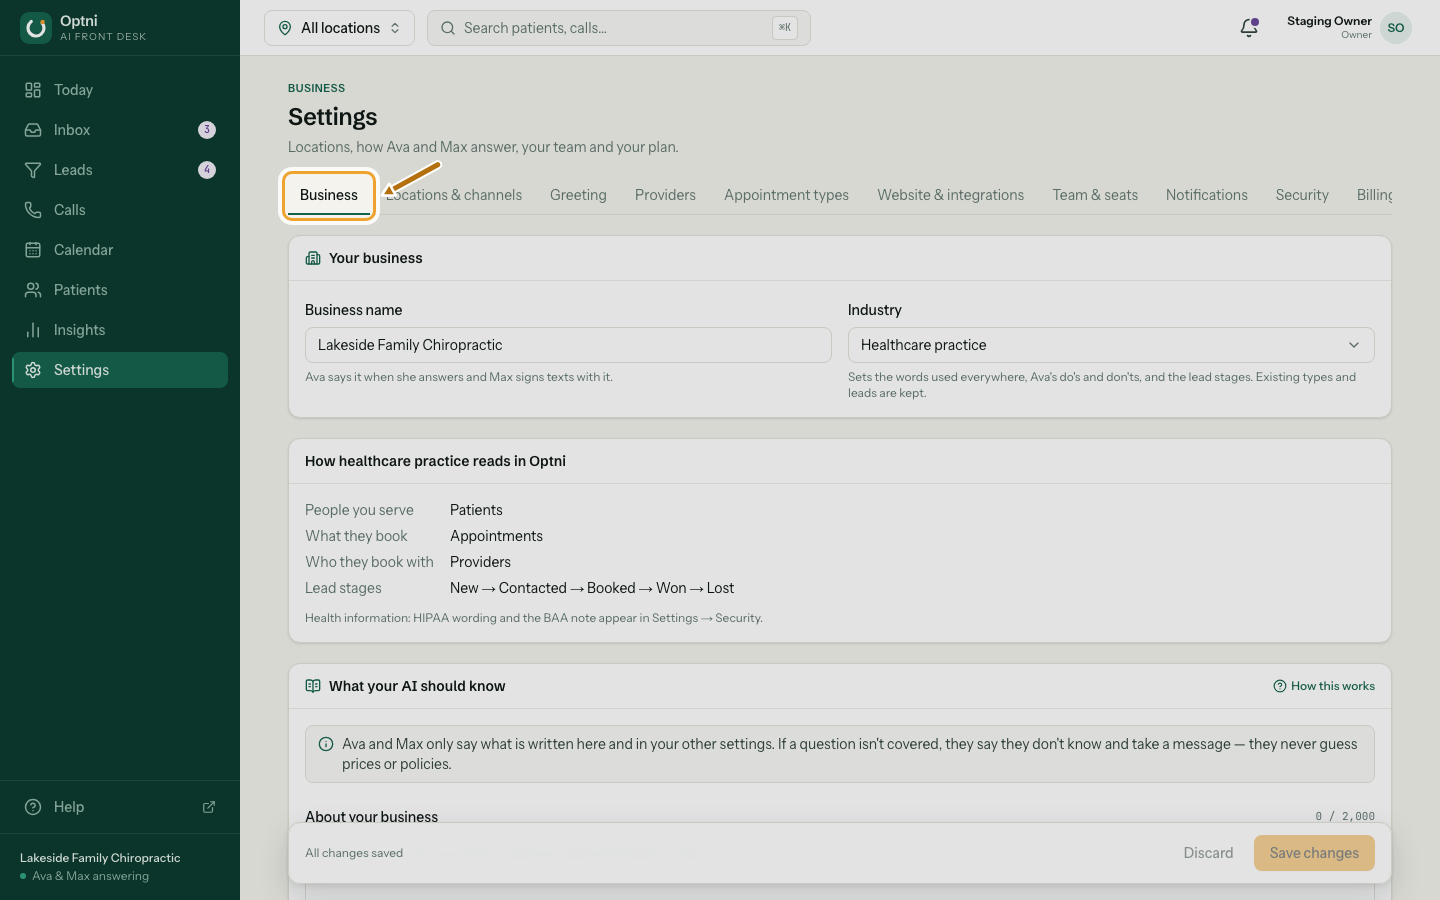Click the search magnifier icon

tap(448, 28)
